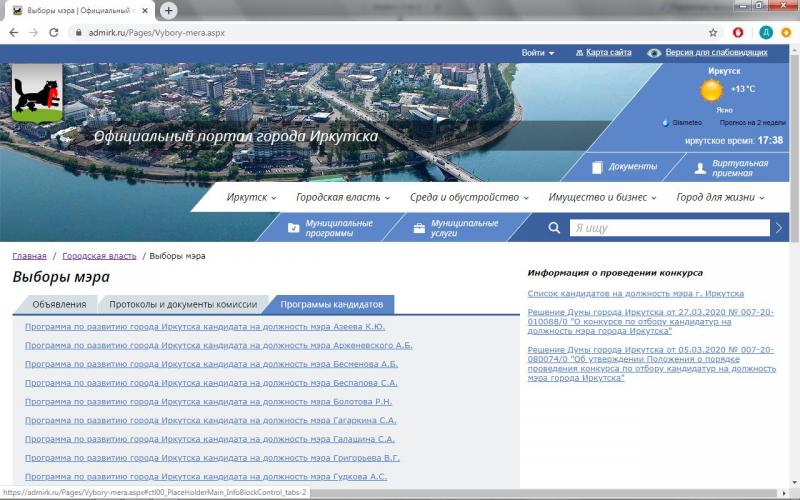Image resolution: width=800 pixels, height=500 pixels.
Task: Click the eye icon for visually impaired version
Action: [654, 53]
